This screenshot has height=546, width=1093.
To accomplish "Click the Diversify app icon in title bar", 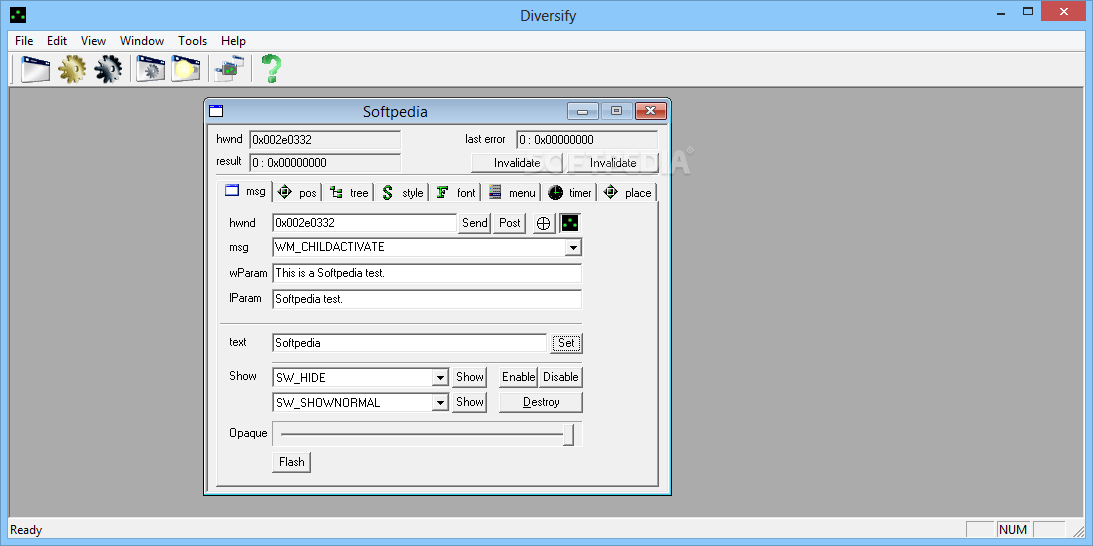I will tap(18, 14).
